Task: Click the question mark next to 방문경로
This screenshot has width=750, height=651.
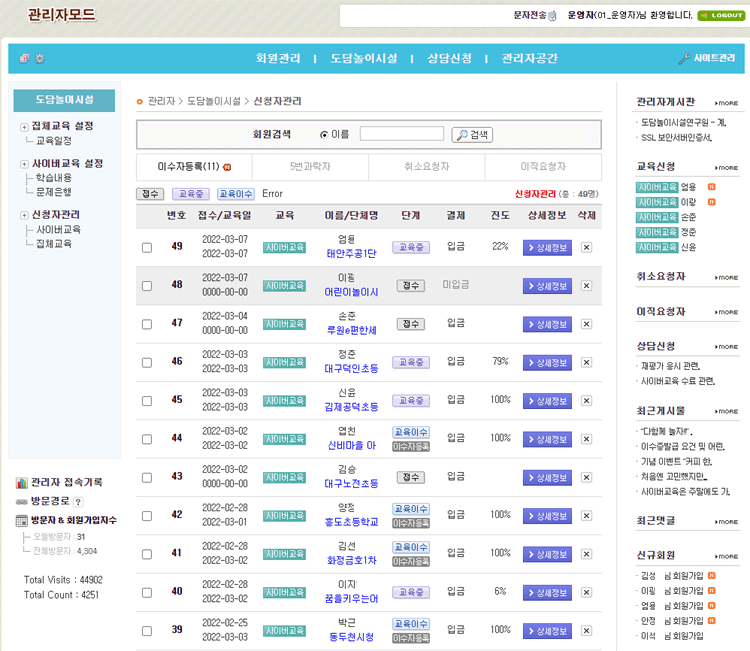Action: click(78, 502)
